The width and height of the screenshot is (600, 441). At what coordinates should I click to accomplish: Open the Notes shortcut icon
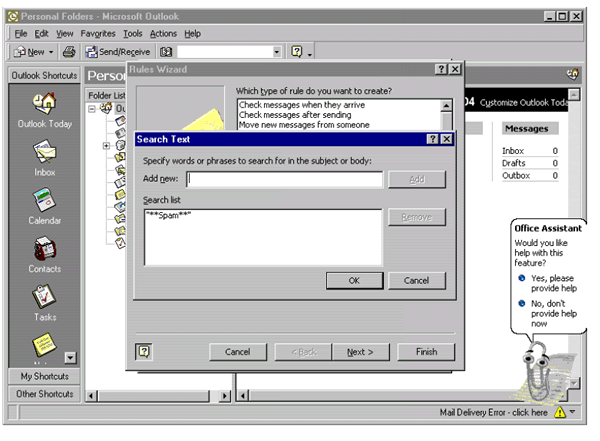[x=44, y=345]
